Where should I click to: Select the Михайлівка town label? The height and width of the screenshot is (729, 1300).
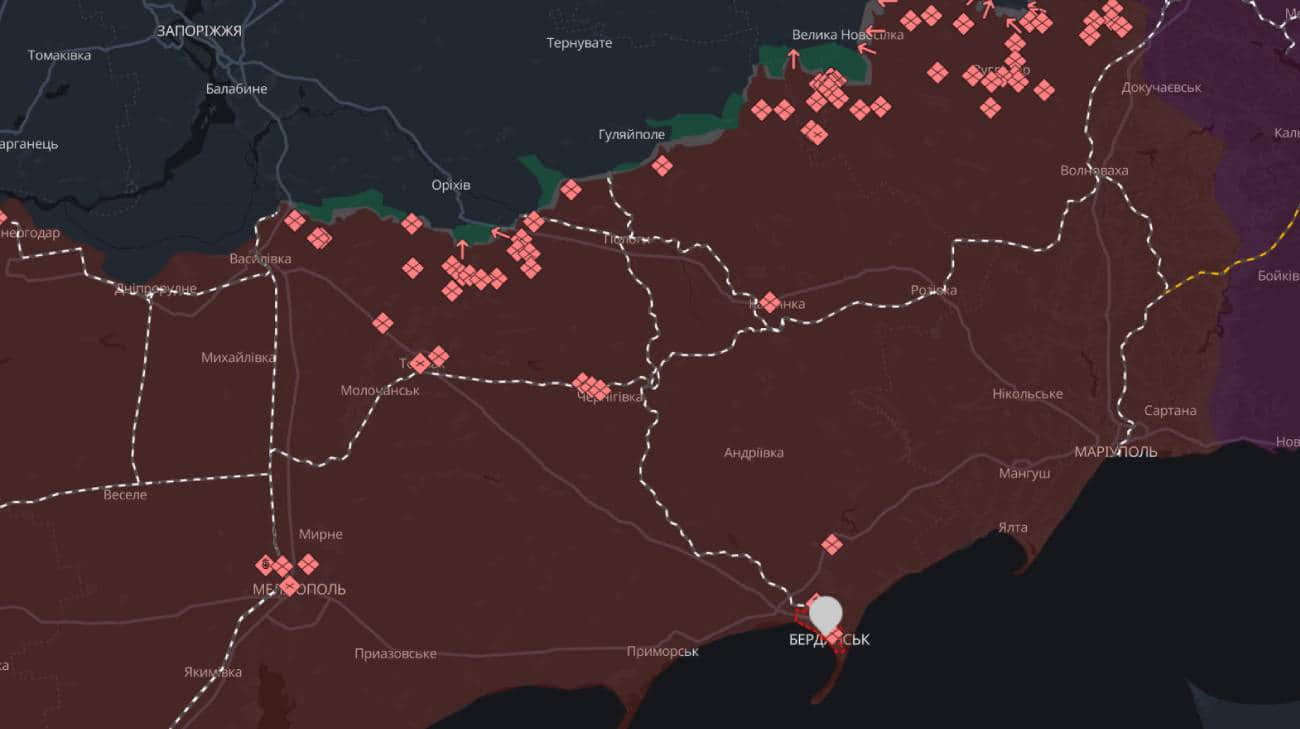click(x=239, y=357)
